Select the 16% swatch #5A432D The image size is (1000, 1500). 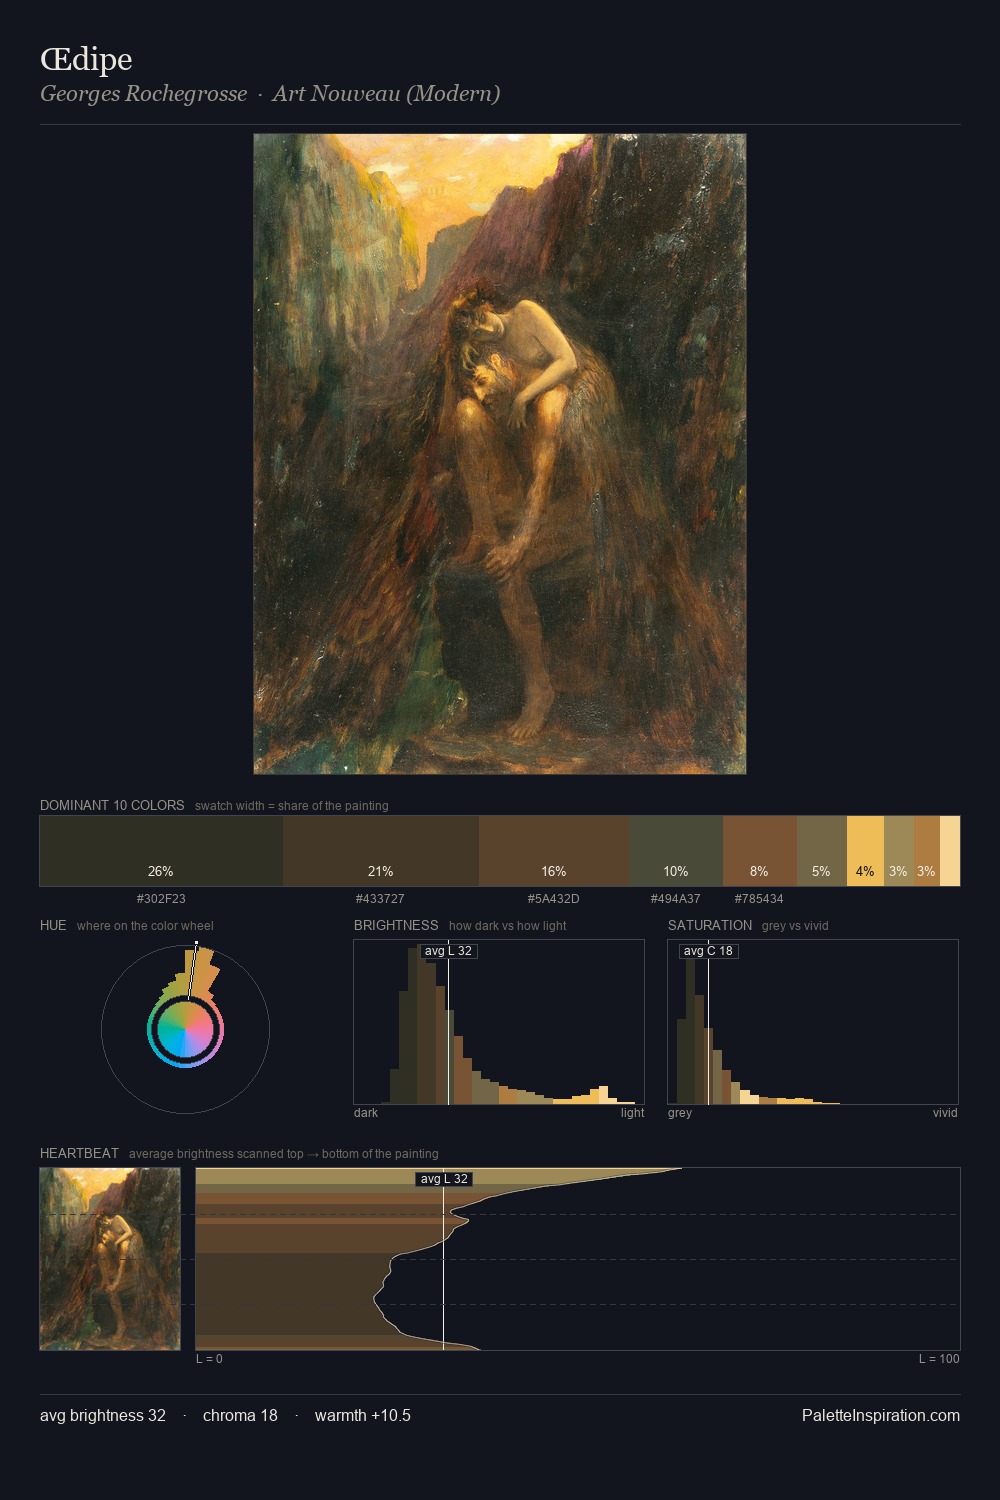point(554,851)
